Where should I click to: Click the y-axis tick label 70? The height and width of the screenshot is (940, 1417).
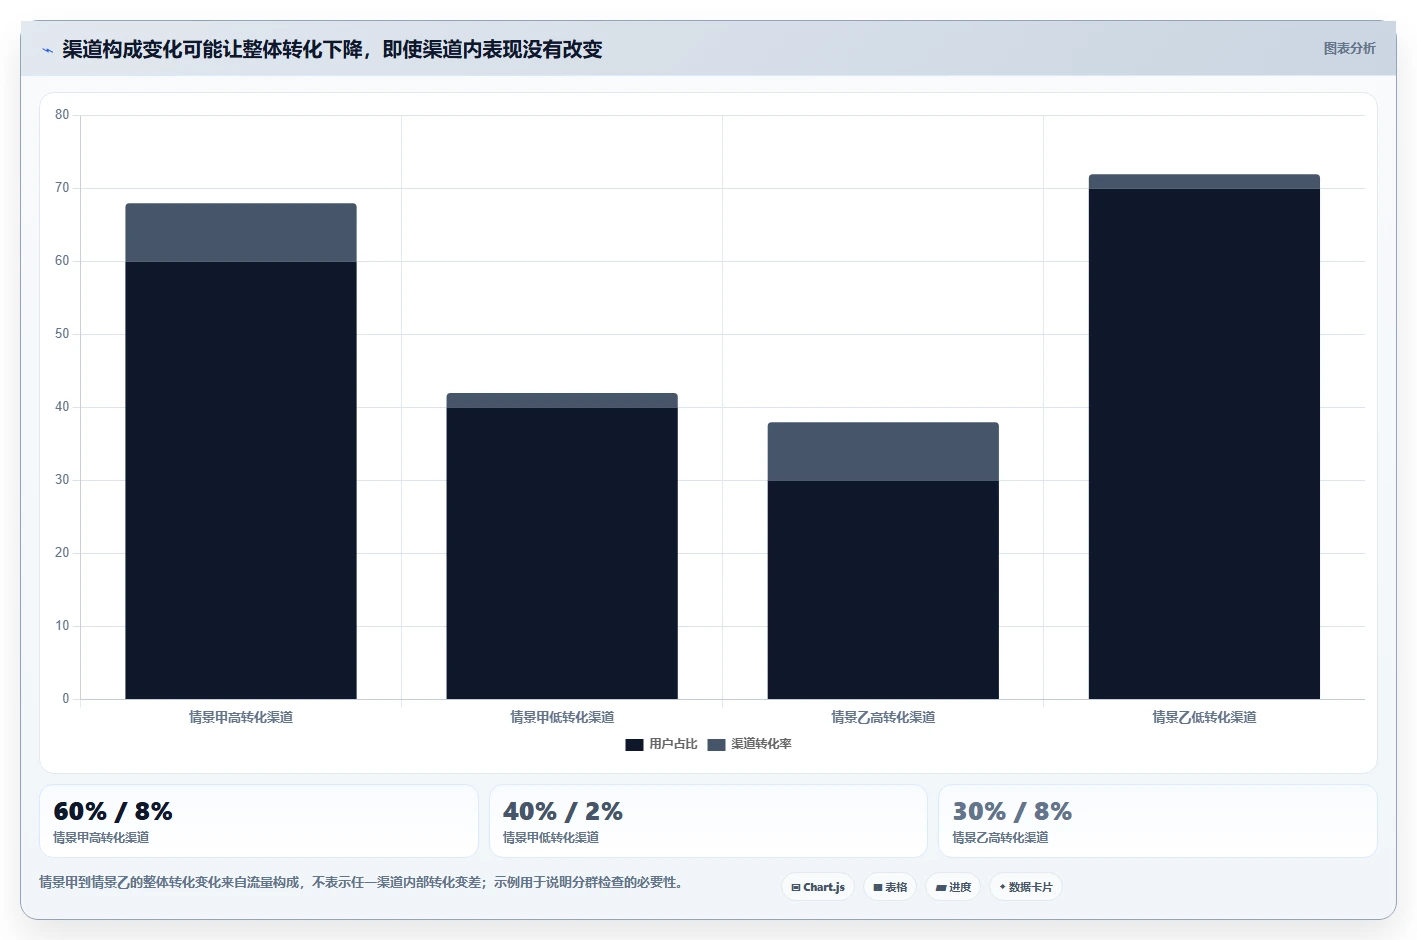[x=62, y=188]
